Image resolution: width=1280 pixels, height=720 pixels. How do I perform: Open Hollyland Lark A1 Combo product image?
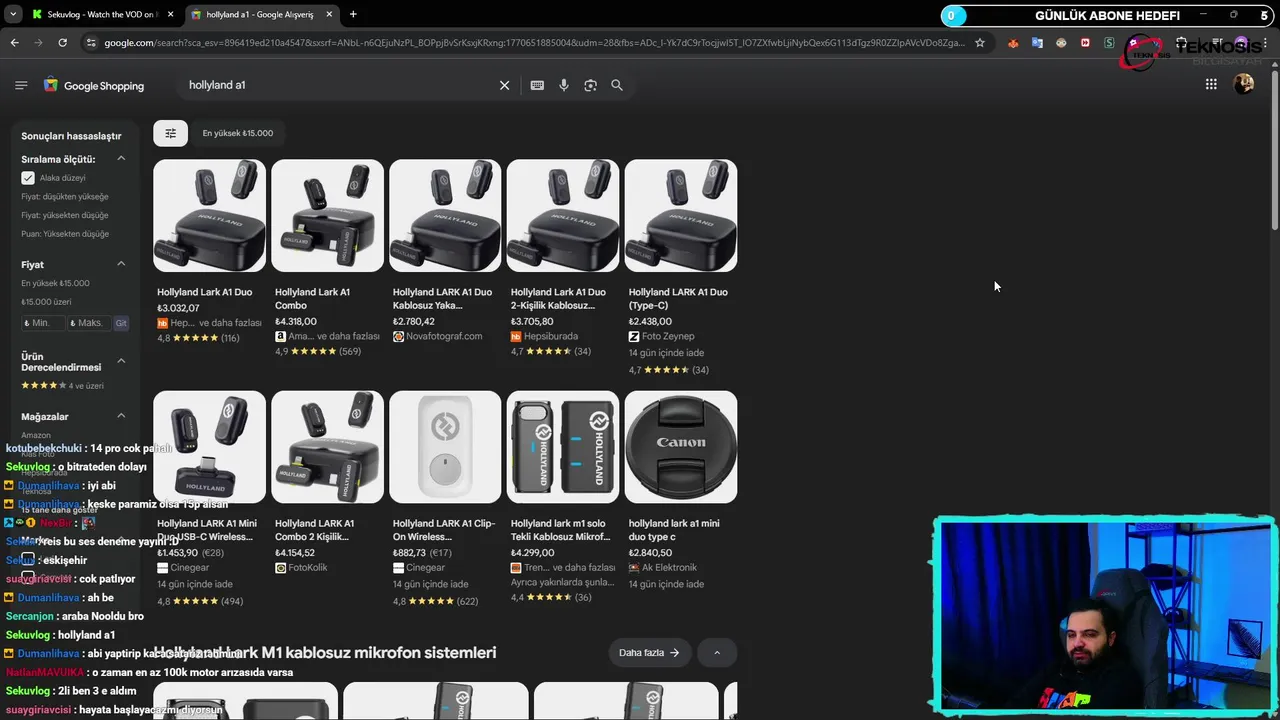coord(327,215)
